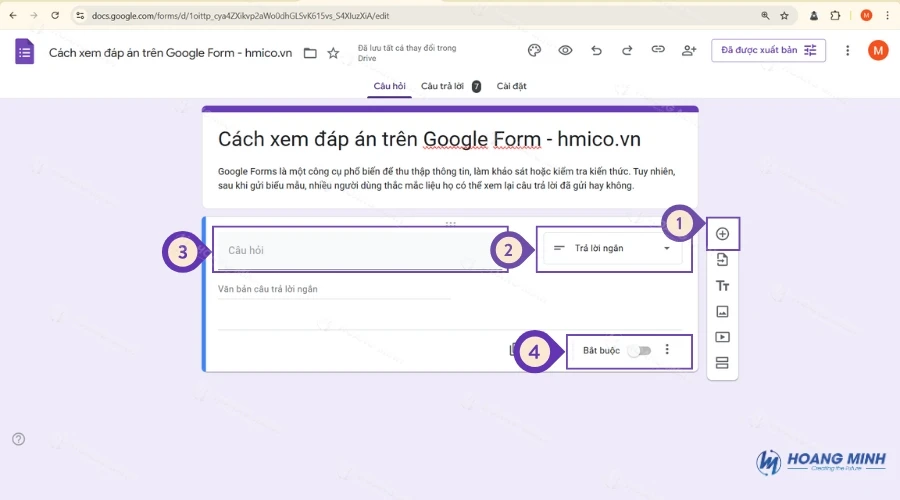Preview the form with the eye icon
Image resolution: width=900 pixels, height=500 pixels.
[x=565, y=51]
